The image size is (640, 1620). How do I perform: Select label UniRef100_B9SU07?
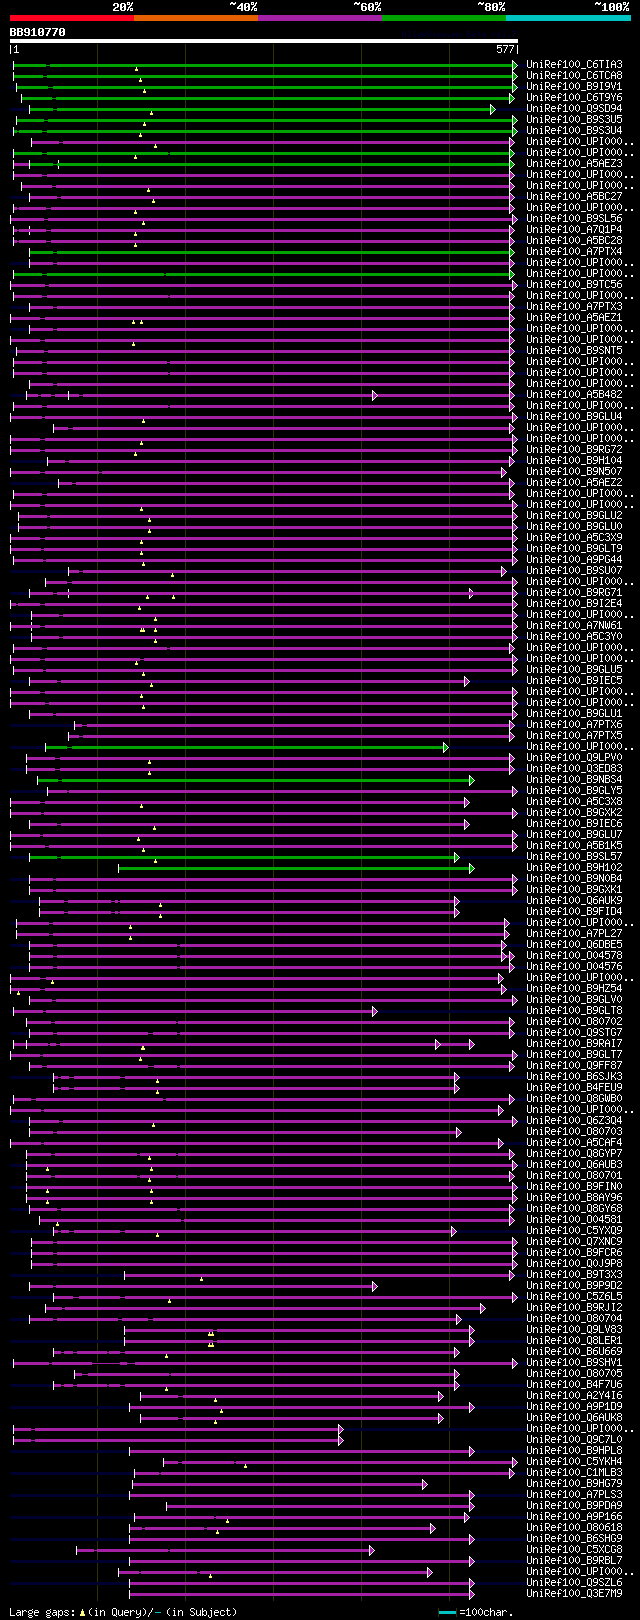coord(574,571)
